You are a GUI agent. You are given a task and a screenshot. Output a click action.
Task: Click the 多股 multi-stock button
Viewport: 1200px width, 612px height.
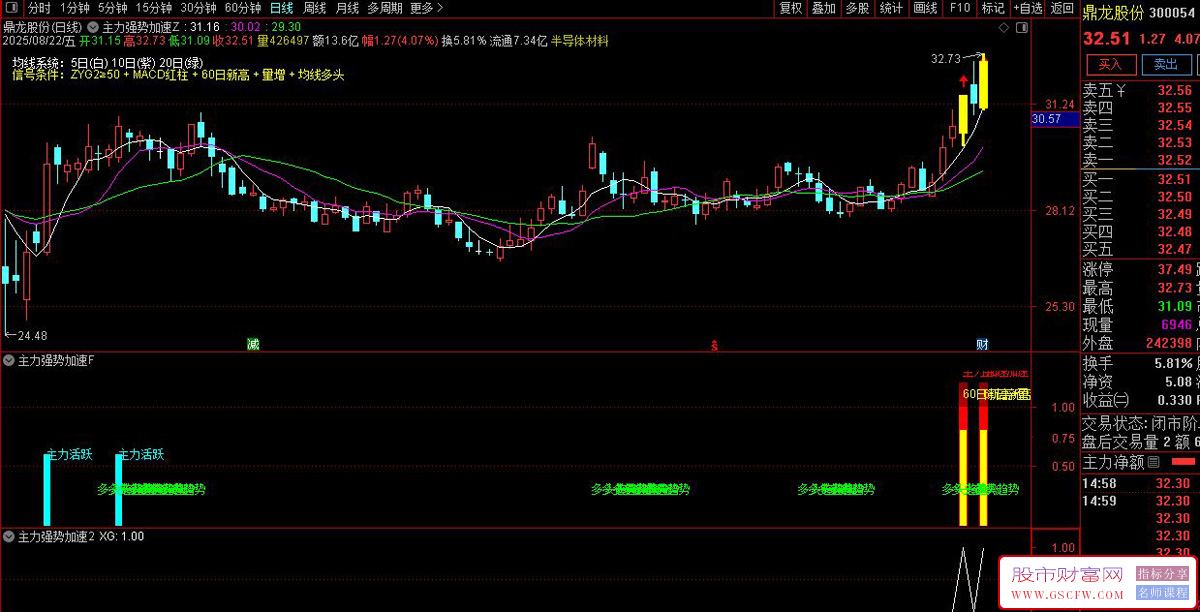[x=857, y=8]
